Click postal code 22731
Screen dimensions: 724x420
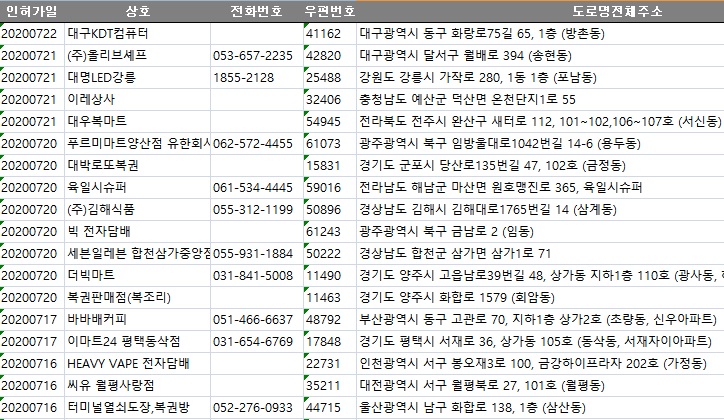(323, 364)
